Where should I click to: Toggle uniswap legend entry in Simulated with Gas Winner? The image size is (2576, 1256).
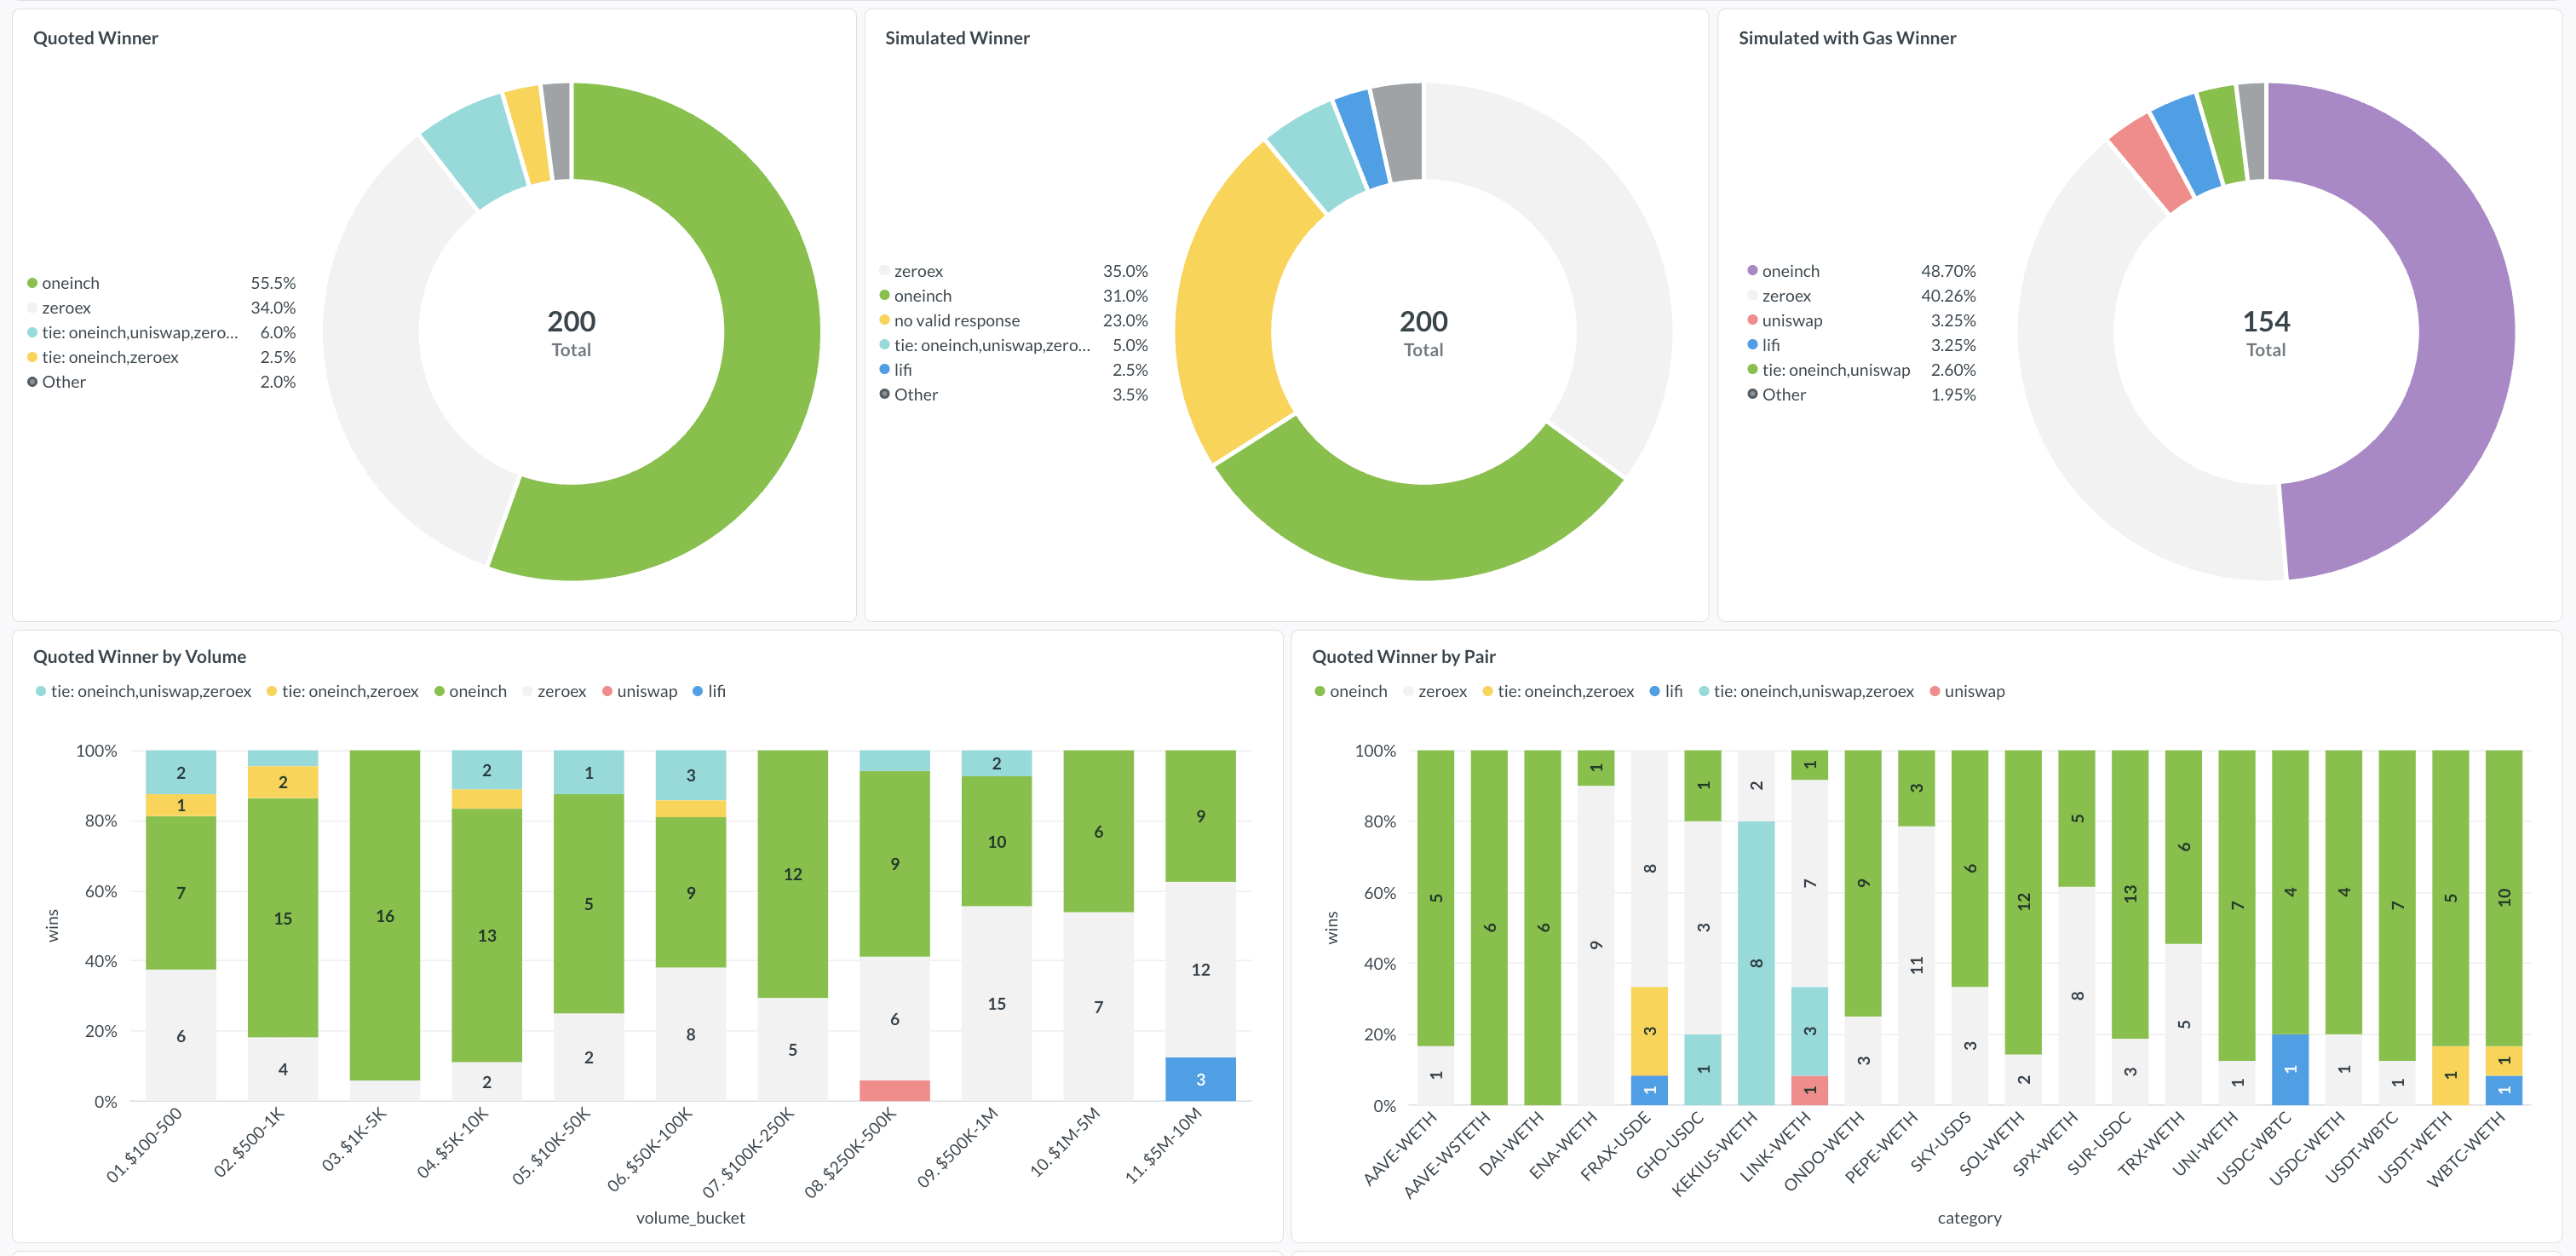[x=1791, y=320]
